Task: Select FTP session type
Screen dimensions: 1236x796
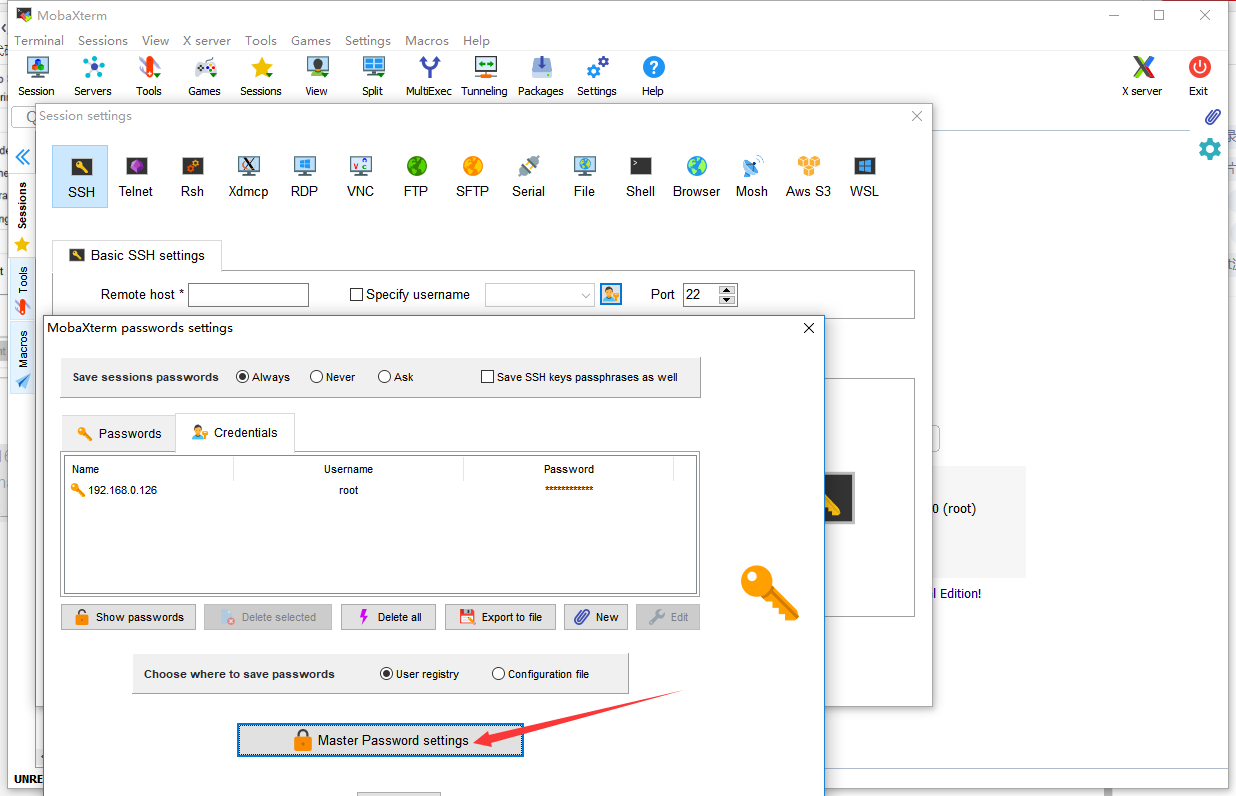Action: (x=417, y=176)
